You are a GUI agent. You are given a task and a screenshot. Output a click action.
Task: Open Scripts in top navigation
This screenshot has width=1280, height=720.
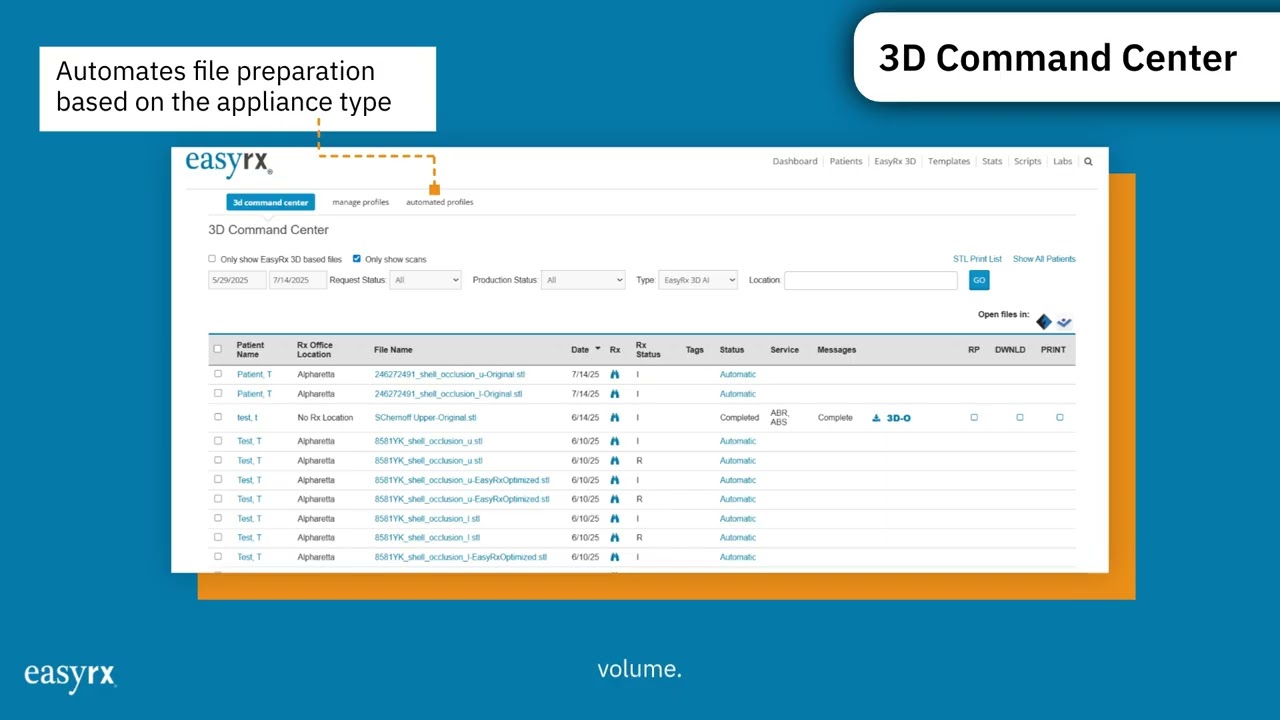point(1028,161)
